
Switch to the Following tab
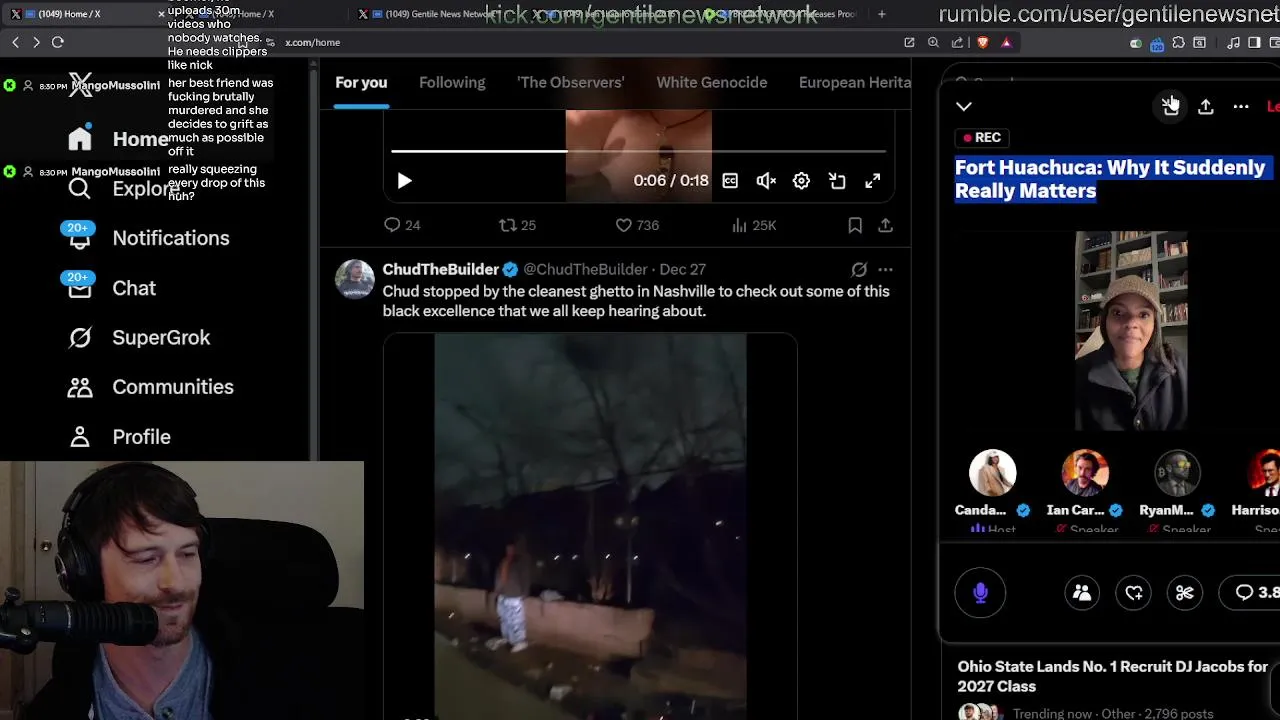452,83
